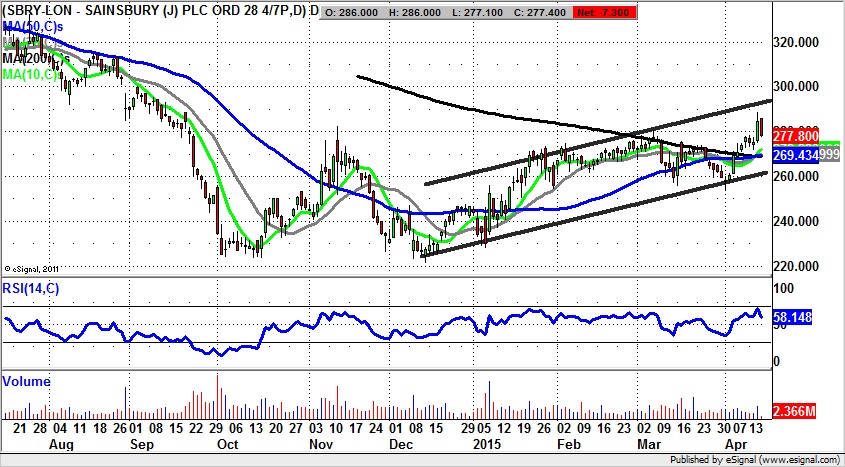Screen dimensions: 845x467
Task: Click the Volume study label
Action: [26, 381]
